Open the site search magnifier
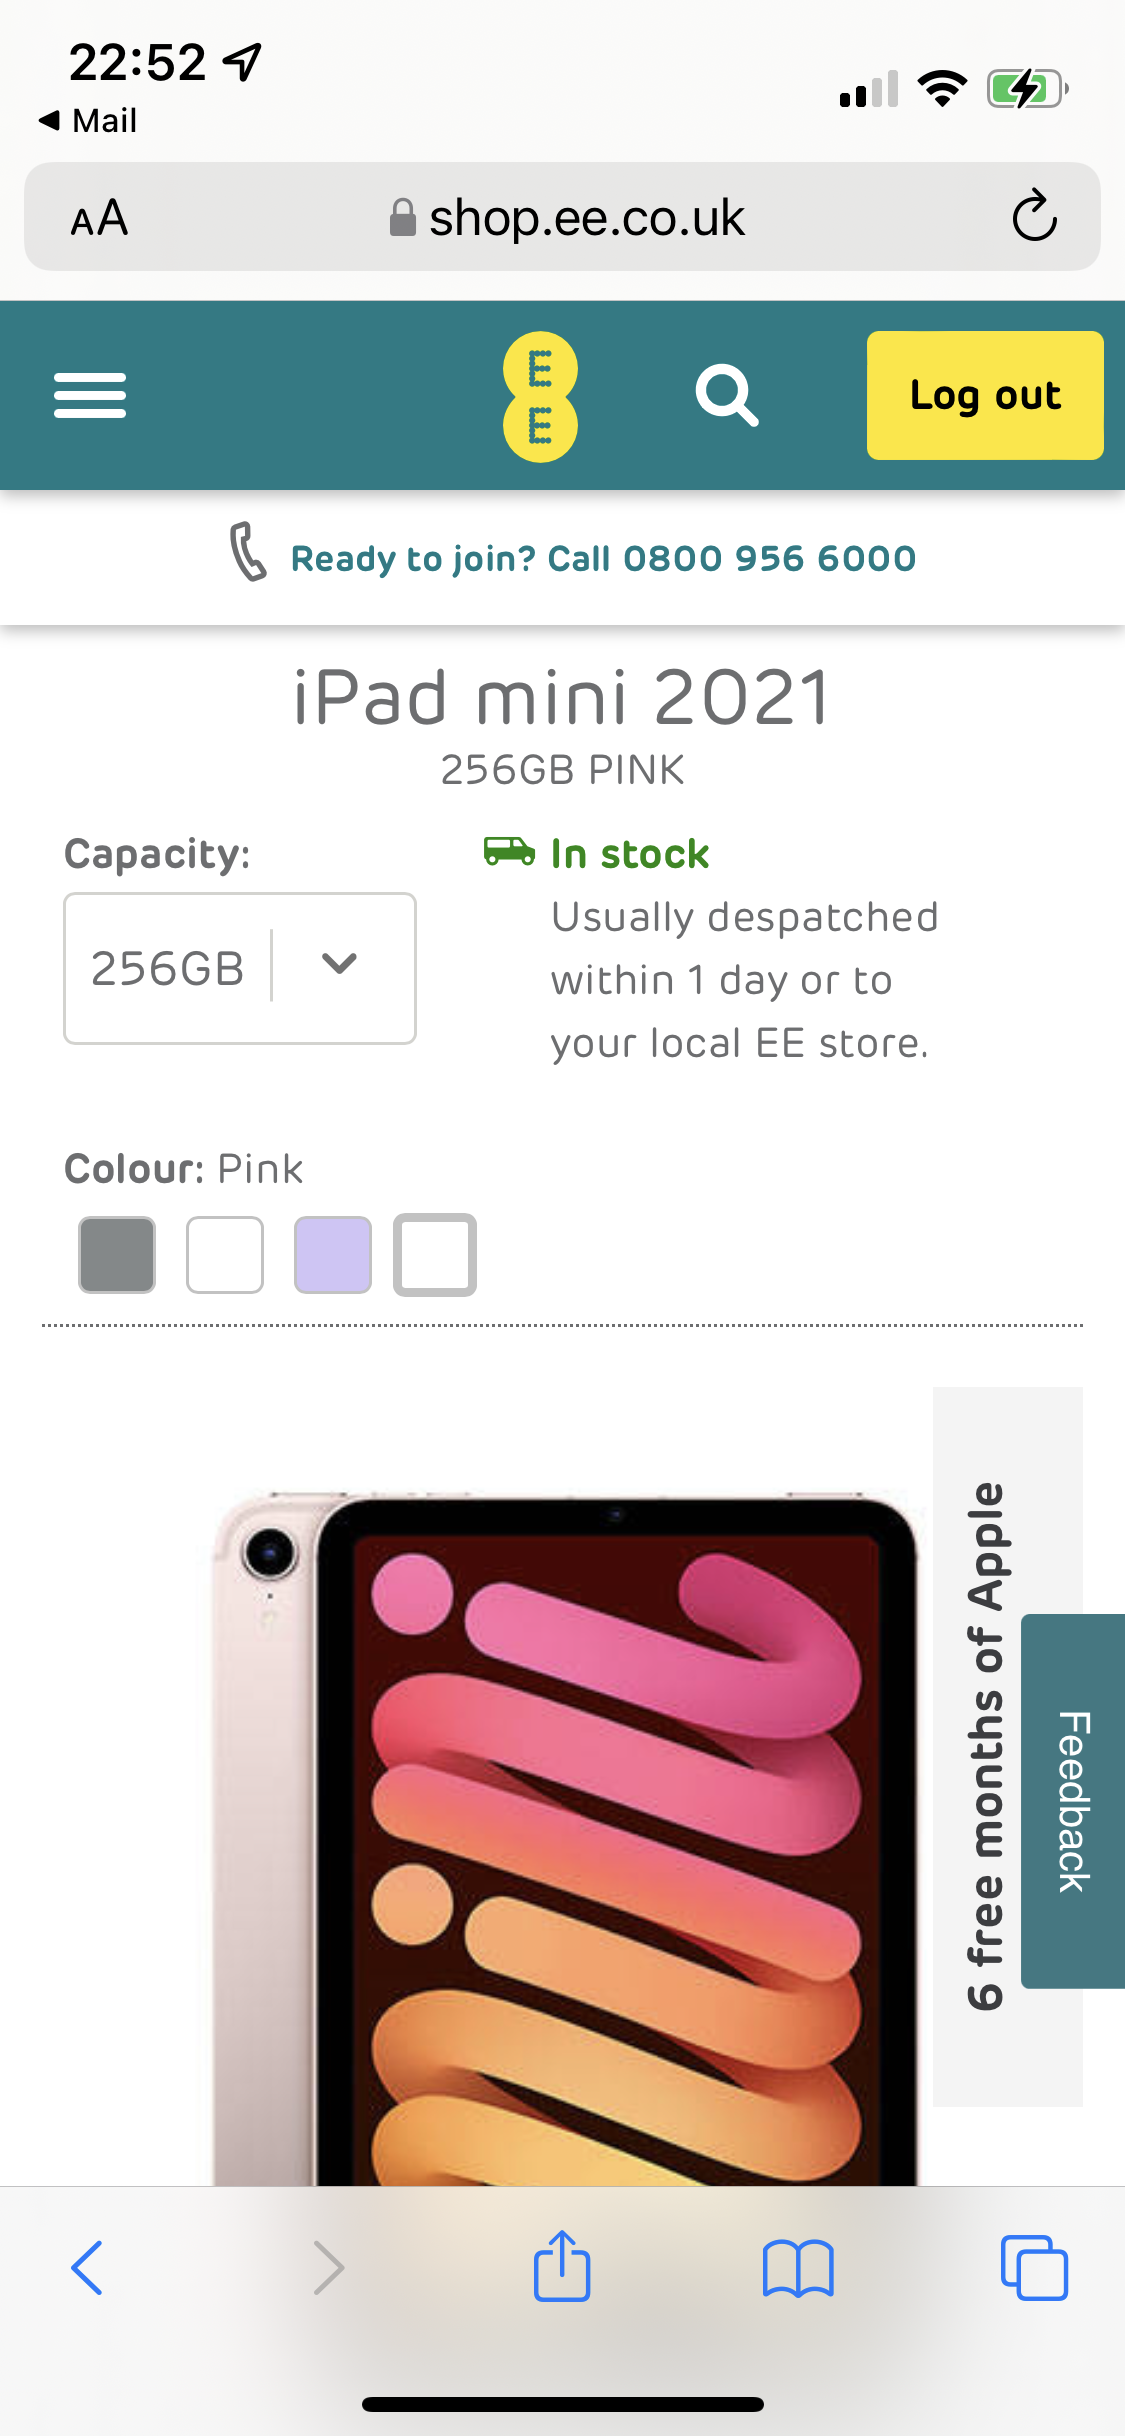Image resolution: width=1125 pixels, height=2436 pixels. click(x=727, y=396)
